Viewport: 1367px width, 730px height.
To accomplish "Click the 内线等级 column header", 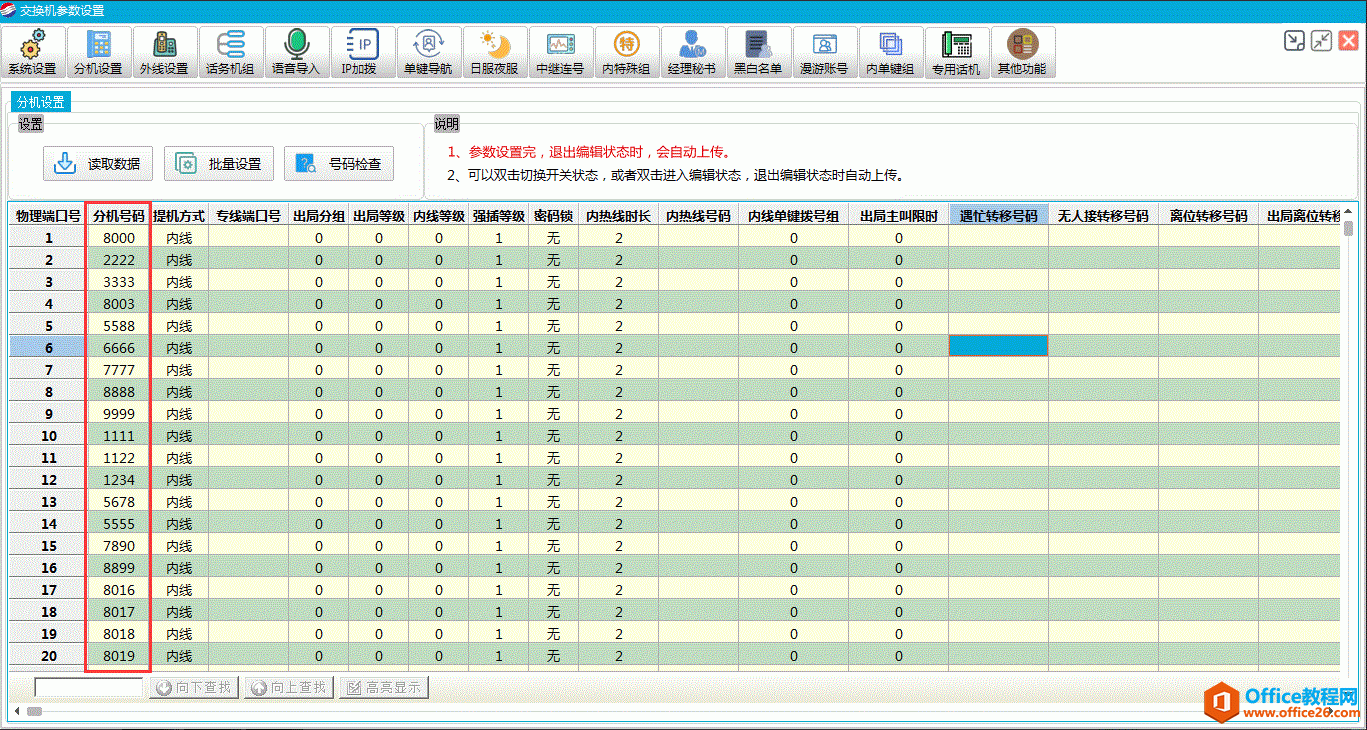I will point(439,215).
